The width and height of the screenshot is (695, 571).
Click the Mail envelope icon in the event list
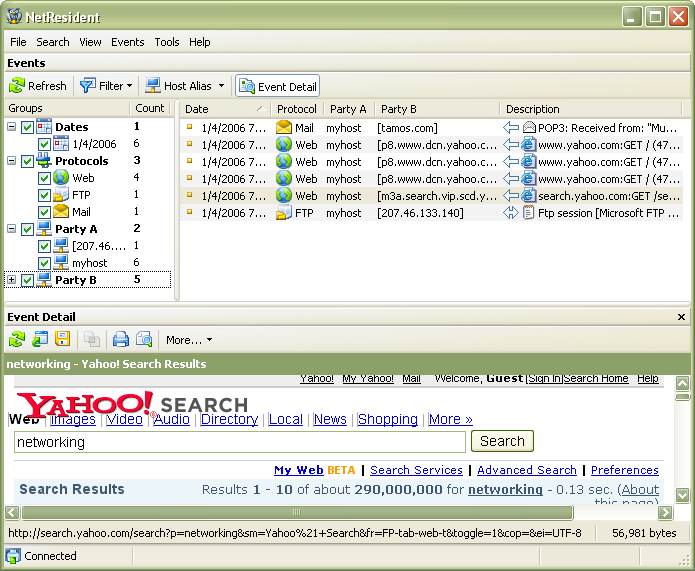(284, 128)
